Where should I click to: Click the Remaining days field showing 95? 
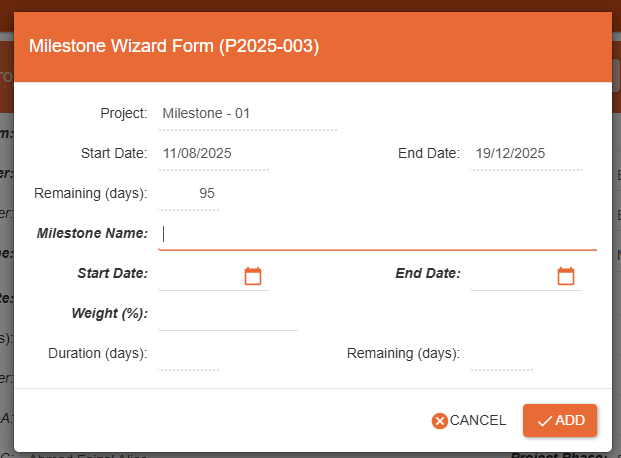[190, 194]
